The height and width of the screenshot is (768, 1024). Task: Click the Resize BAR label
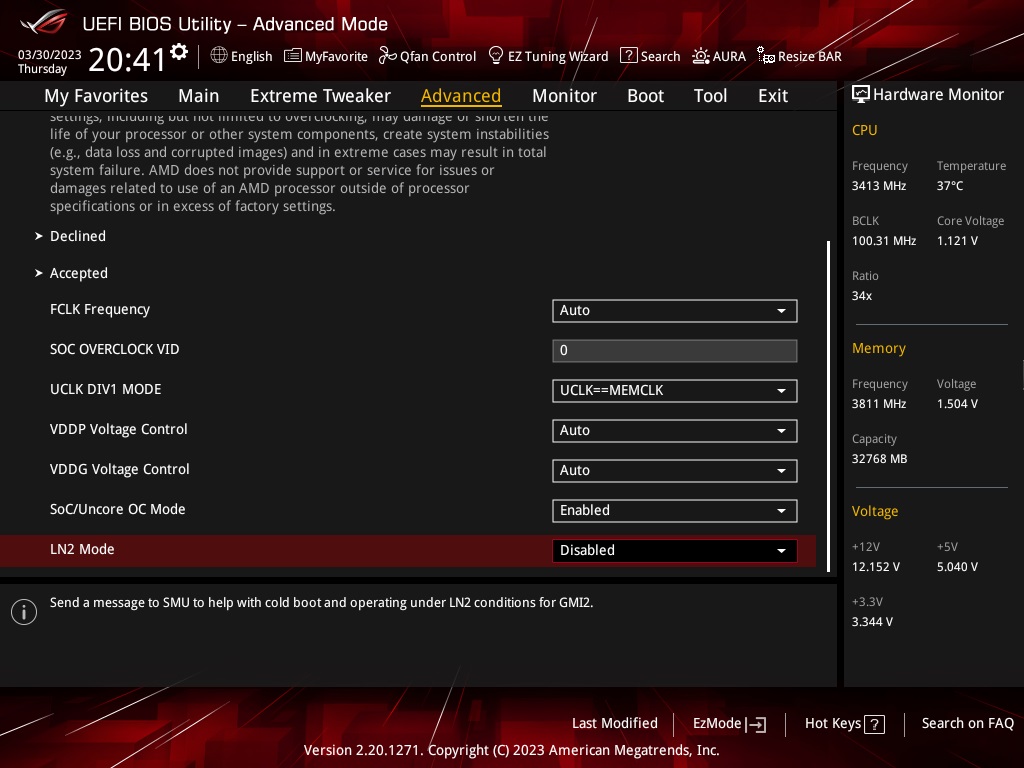[809, 56]
